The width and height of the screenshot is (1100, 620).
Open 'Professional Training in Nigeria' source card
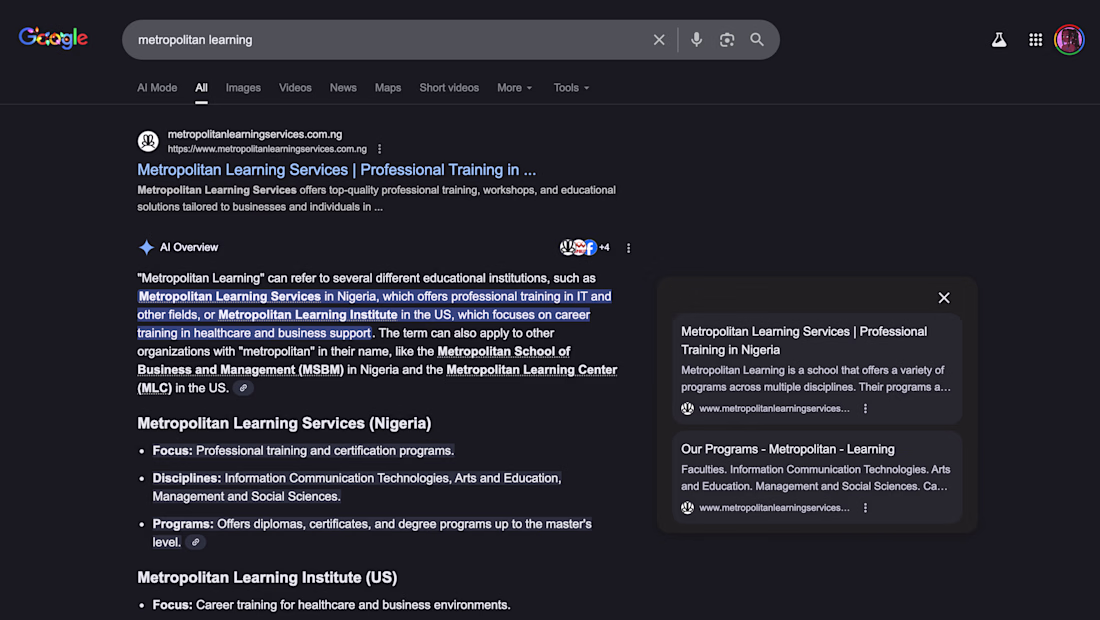point(817,368)
